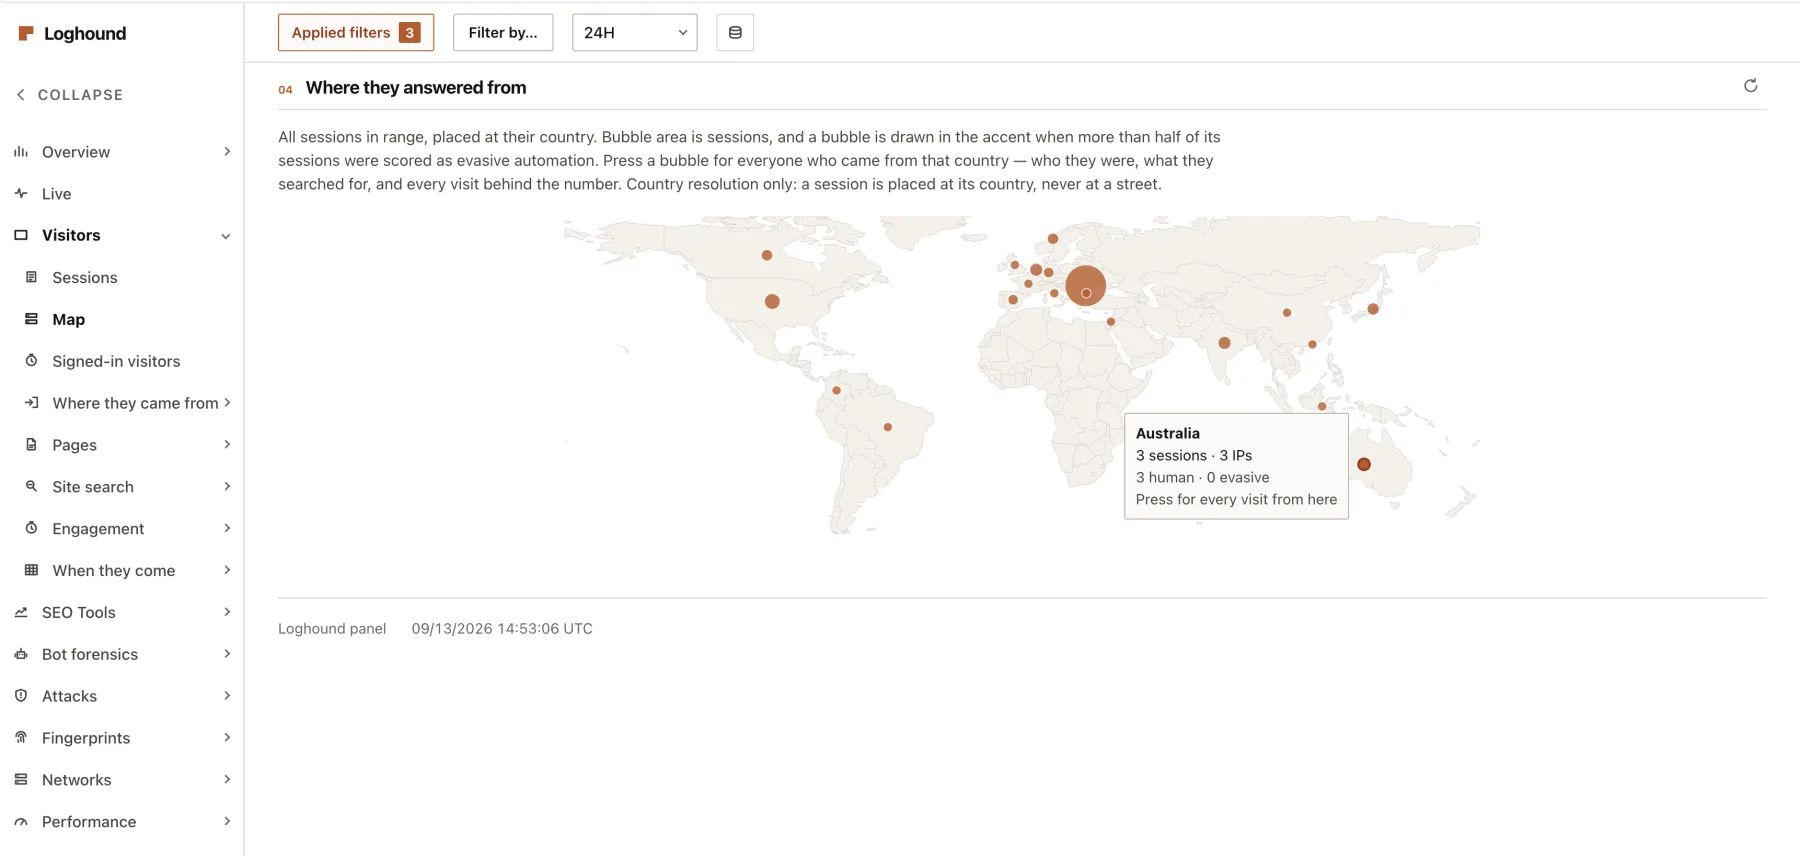Click the Overview bar chart icon
The height and width of the screenshot is (856, 1800).
coord(21,152)
